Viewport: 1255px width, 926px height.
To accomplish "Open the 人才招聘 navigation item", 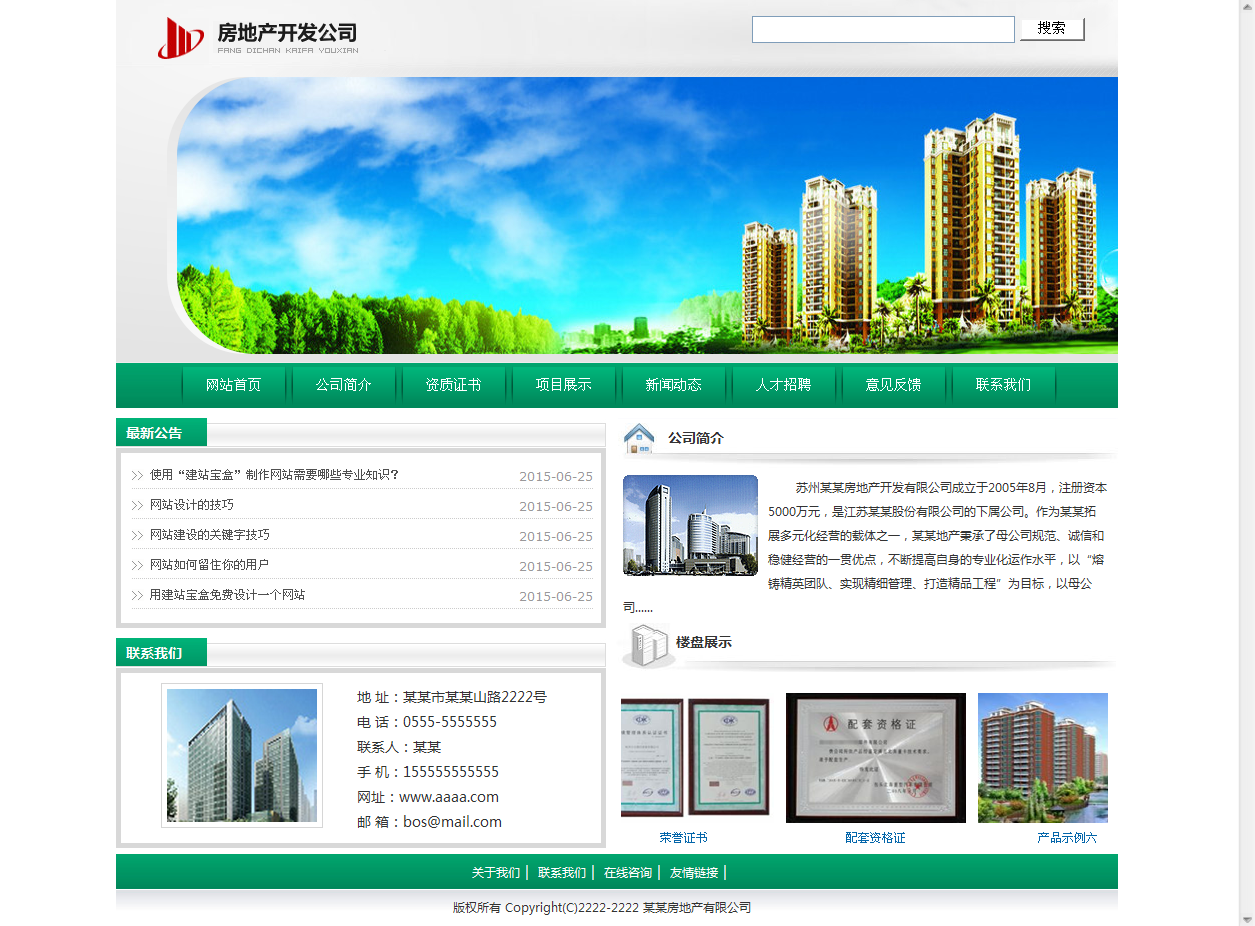I will tap(783, 385).
